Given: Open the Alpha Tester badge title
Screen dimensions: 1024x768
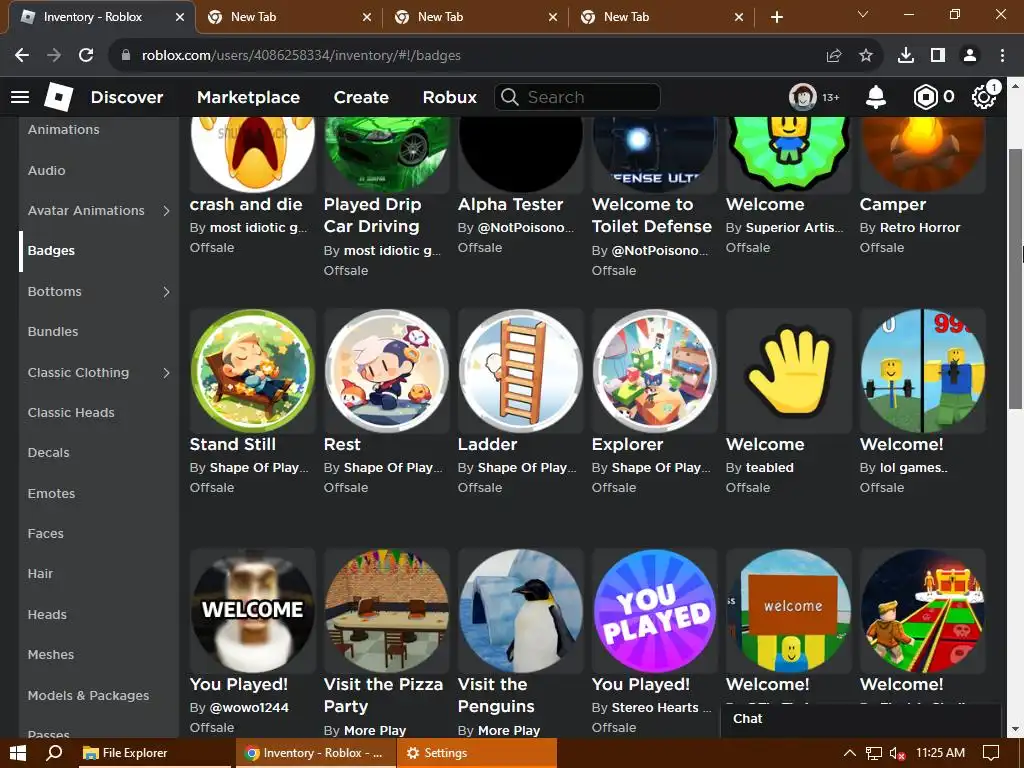Looking at the screenshot, I should [510, 204].
